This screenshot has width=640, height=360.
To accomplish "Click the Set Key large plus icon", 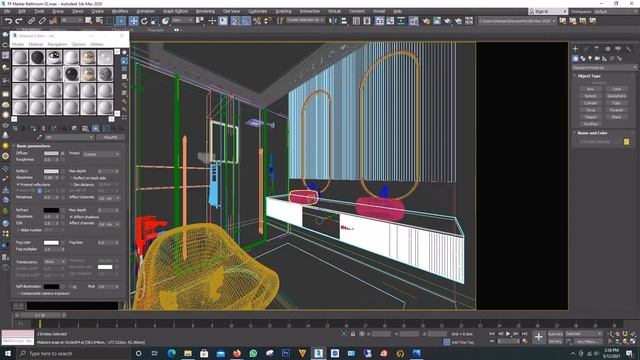I will [x=539, y=337].
